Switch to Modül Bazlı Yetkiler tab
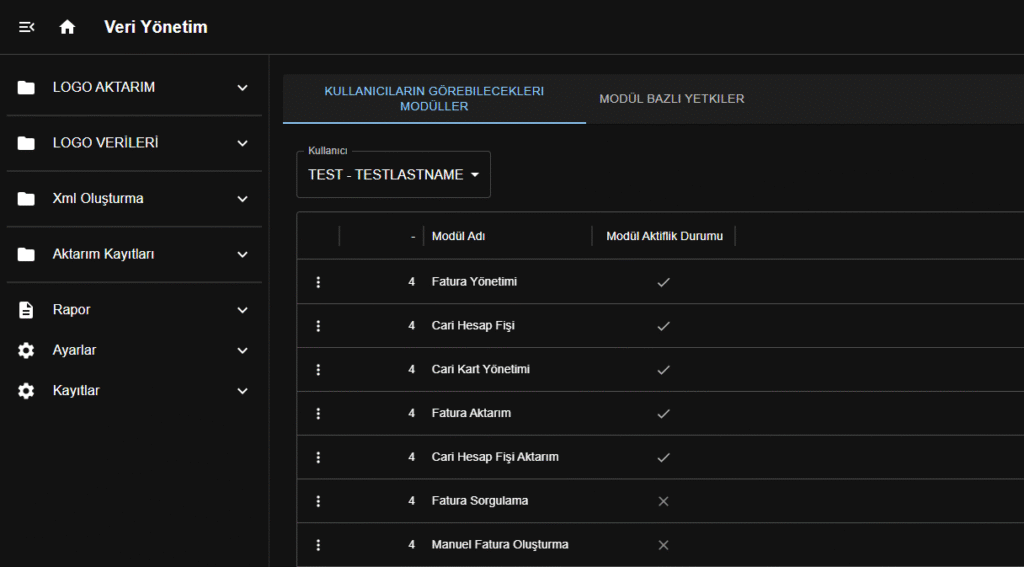 click(671, 99)
